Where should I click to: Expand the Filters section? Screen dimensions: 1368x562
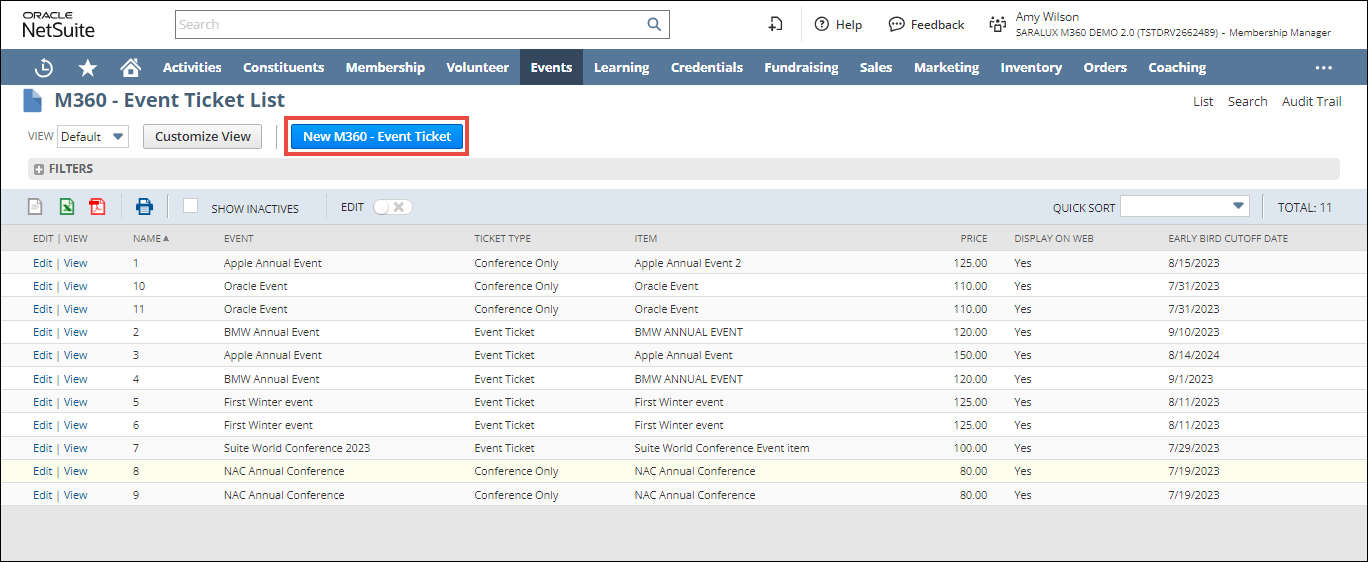(39, 170)
